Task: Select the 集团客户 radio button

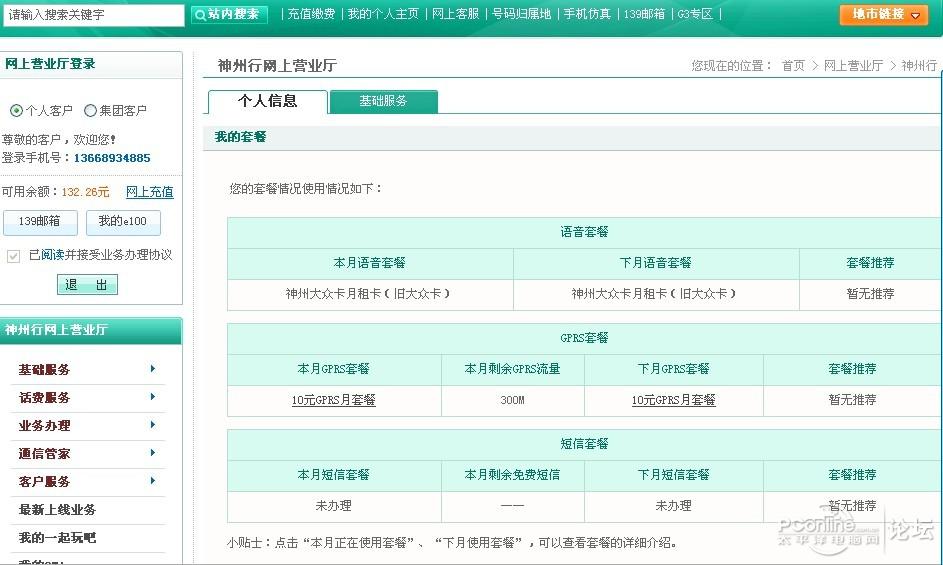Action: 90,111
